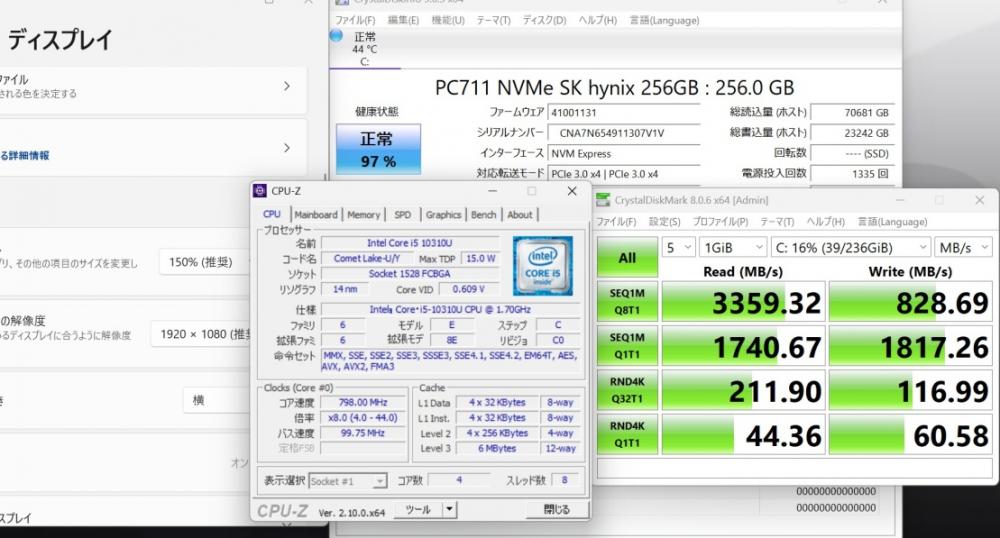Click RND4K Q32T1 read result 211.90
This screenshot has height=538, width=1000.
pos(744,390)
